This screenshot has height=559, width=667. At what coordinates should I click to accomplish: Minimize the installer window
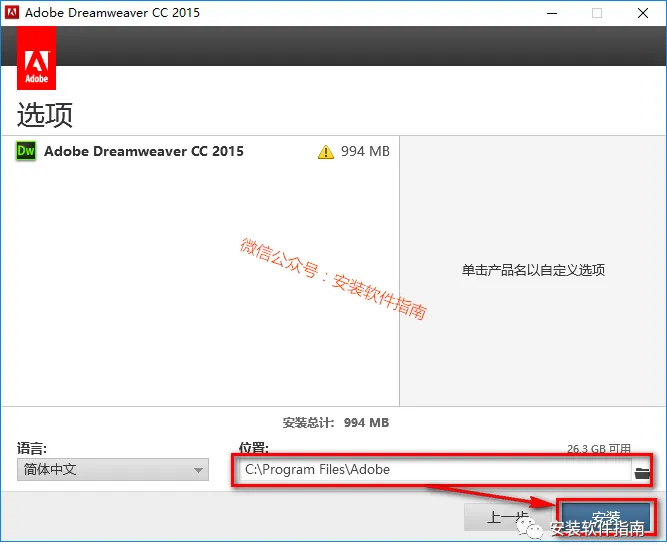click(552, 13)
